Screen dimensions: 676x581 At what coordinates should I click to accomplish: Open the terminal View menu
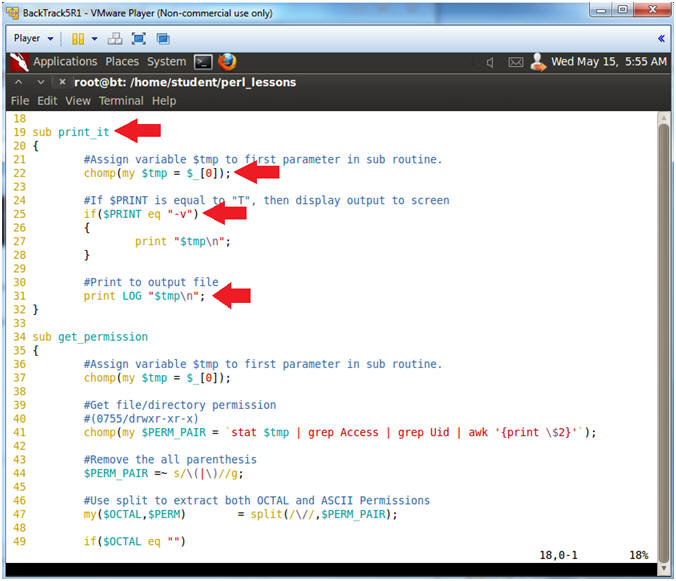[78, 101]
